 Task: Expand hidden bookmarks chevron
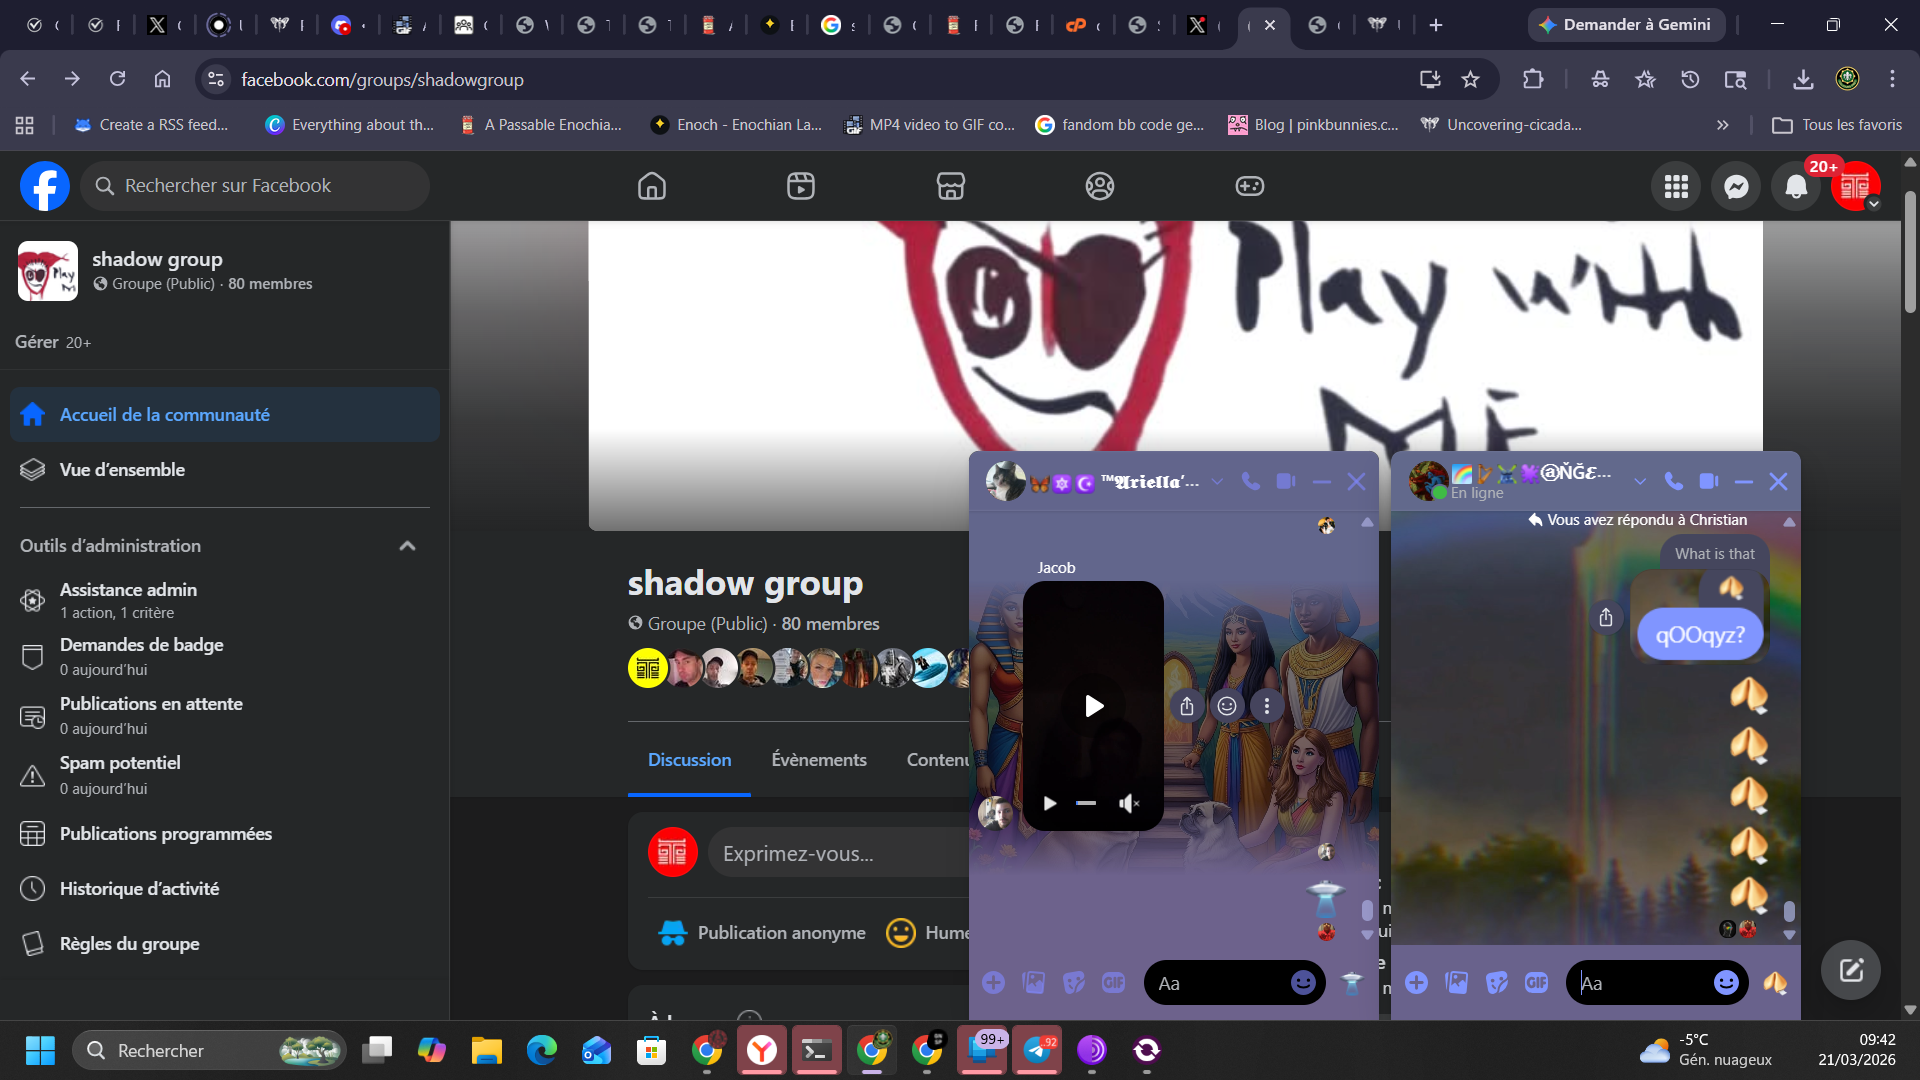click(1722, 125)
